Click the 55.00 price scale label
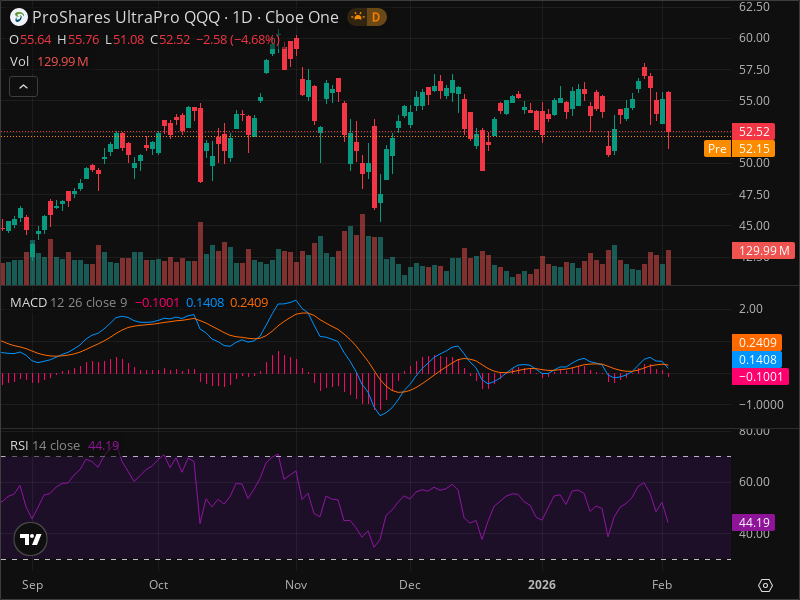Image resolution: width=800 pixels, height=600 pixels. pyautogui.click(x=754, y=101)
